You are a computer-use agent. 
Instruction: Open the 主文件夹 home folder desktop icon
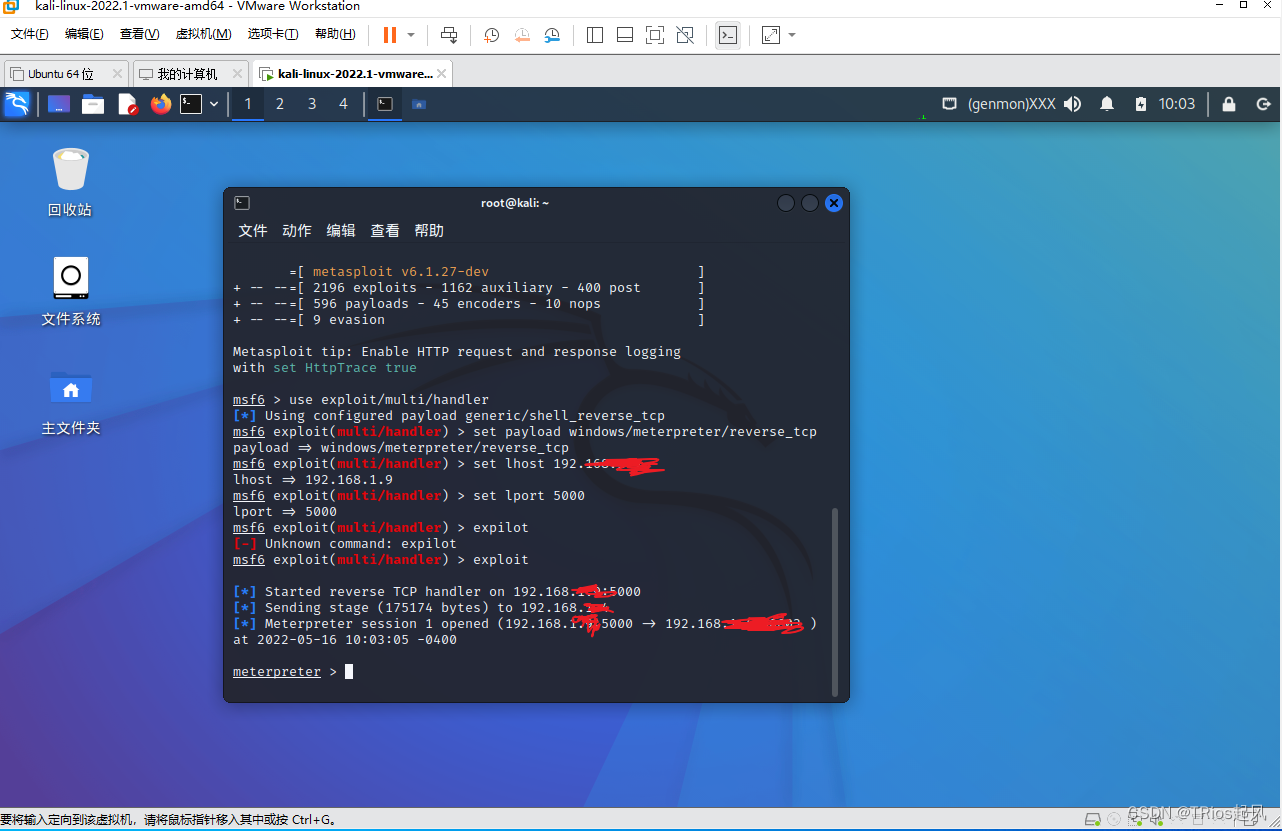point(71,401)
